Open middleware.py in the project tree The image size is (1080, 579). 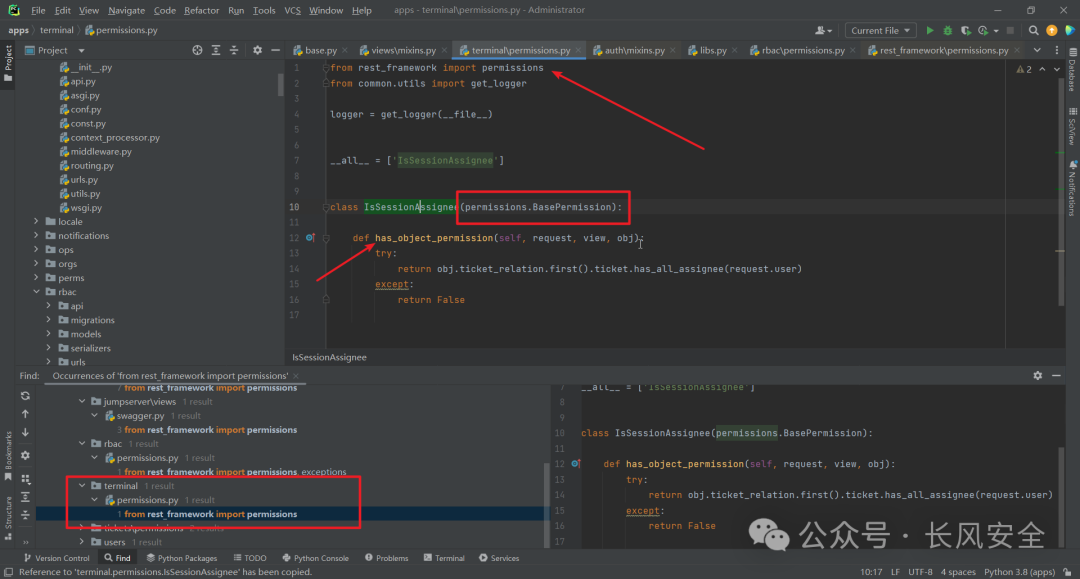101,152
